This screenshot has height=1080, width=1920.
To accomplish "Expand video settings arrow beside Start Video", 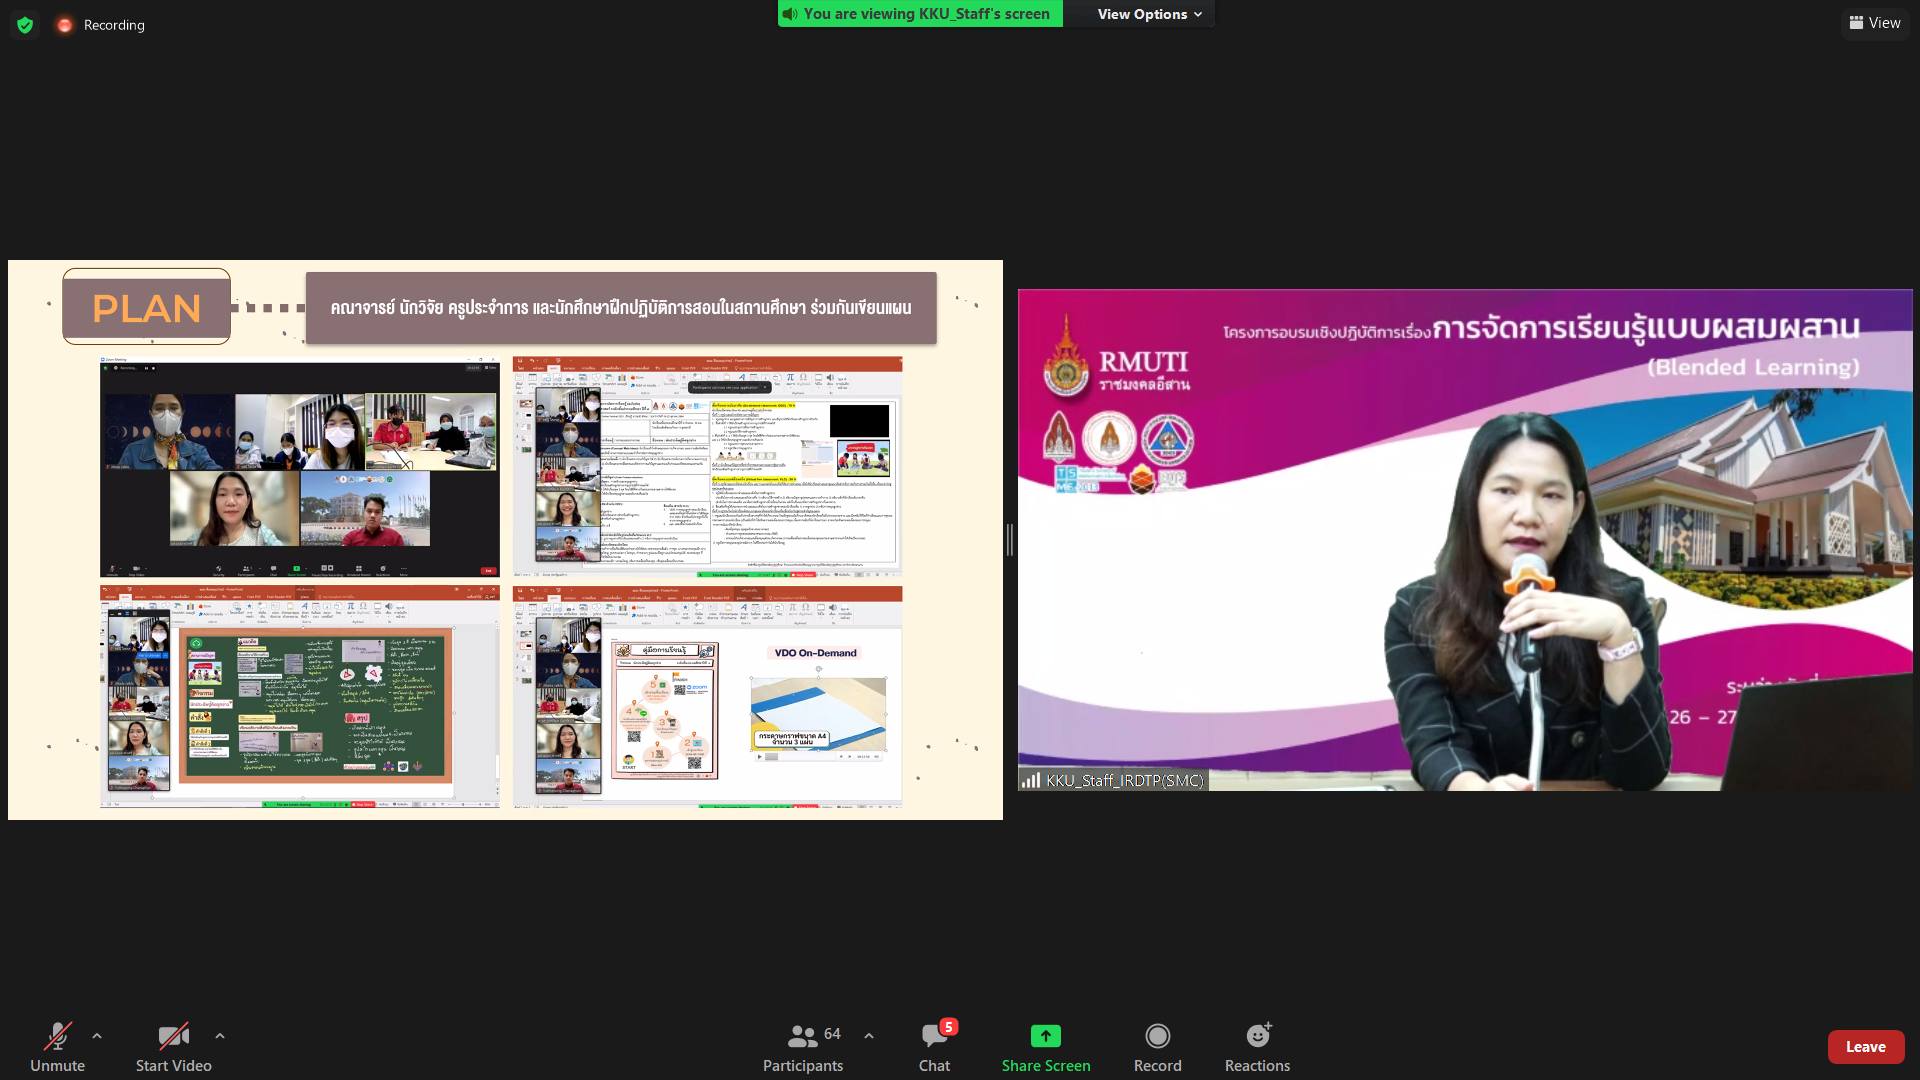I will (220, 1036).
